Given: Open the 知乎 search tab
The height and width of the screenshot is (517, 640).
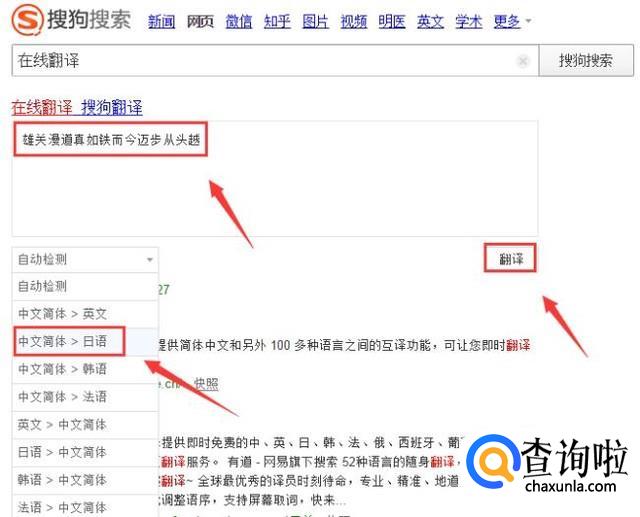Looking at the screenshot, I should [x=277, y=22].
